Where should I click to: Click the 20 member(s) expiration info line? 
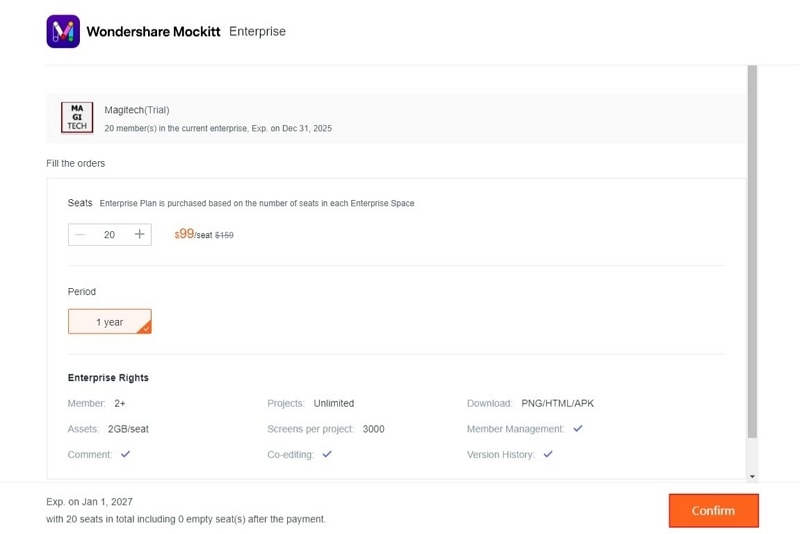coord(218,129)
